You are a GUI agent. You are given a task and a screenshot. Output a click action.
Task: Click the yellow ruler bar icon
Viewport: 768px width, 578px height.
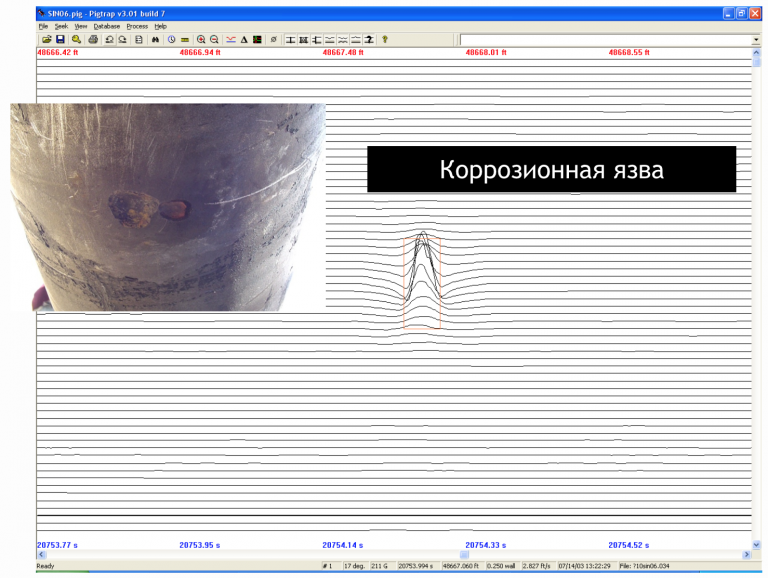click(185, 40)
